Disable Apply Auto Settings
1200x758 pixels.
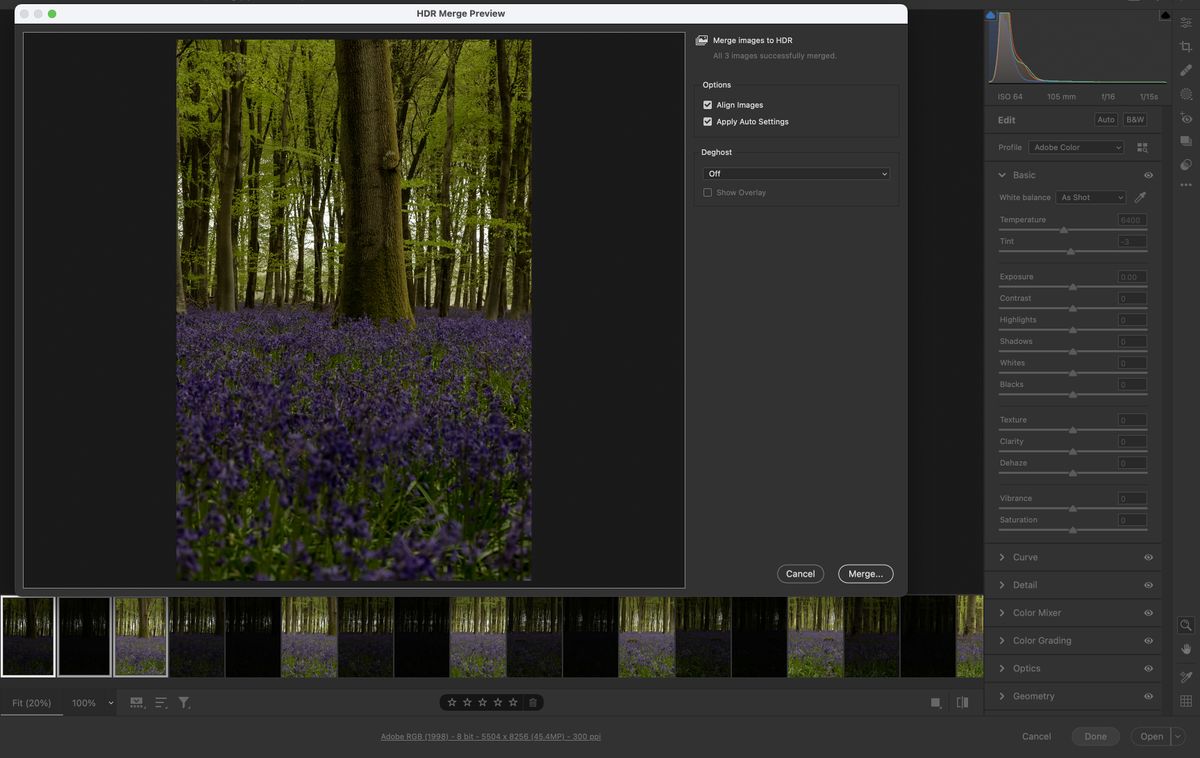tap(708, 121)
